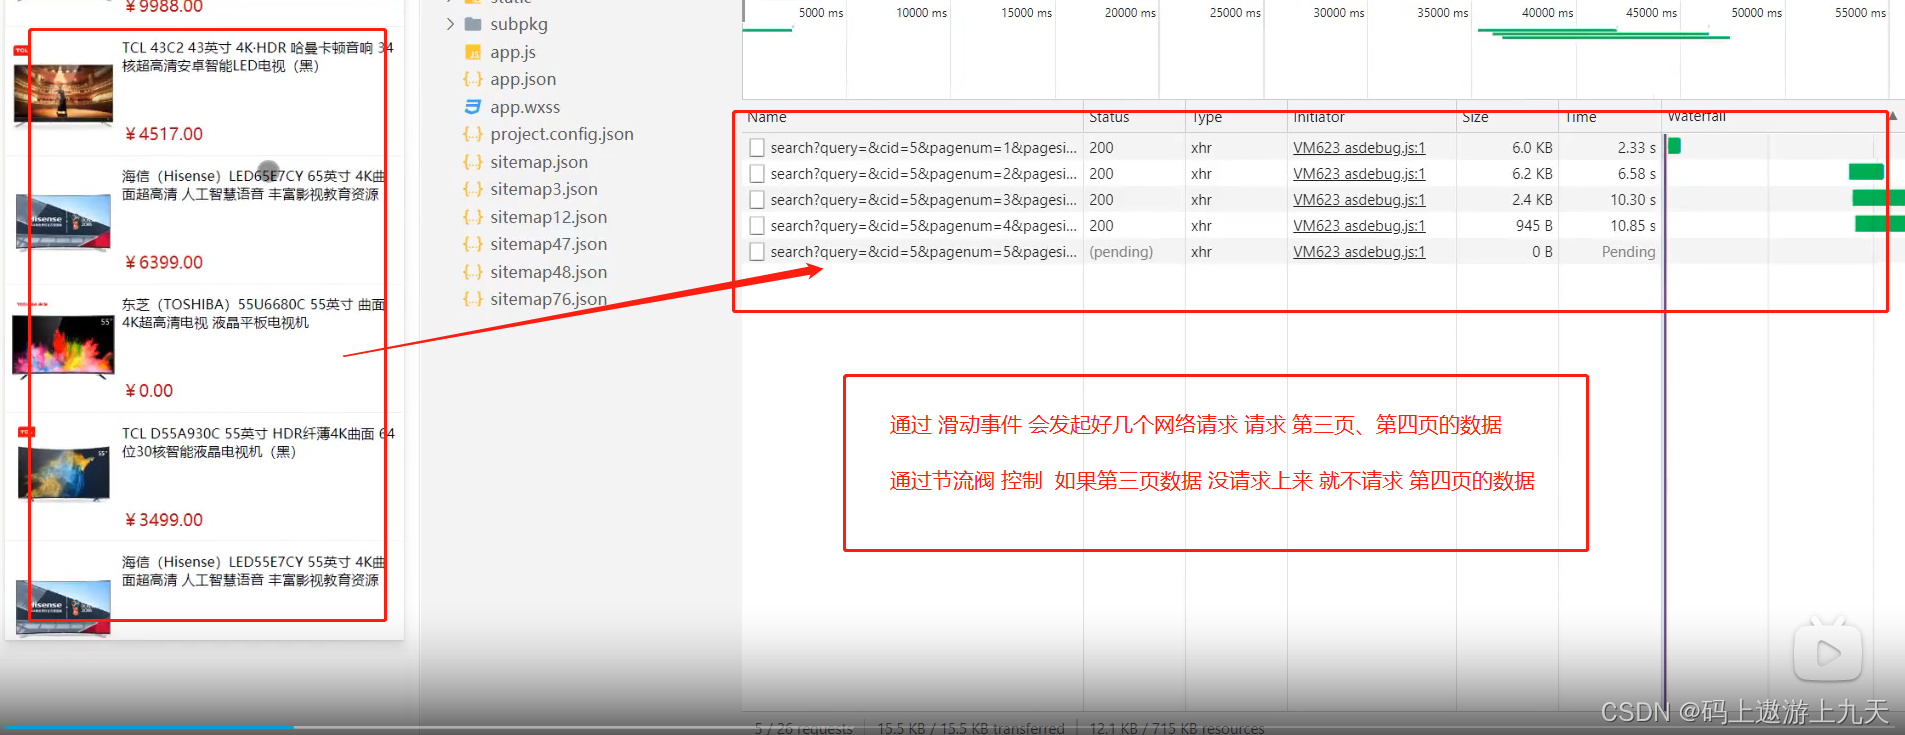Click the project.config.json file icon

point(473,134)
